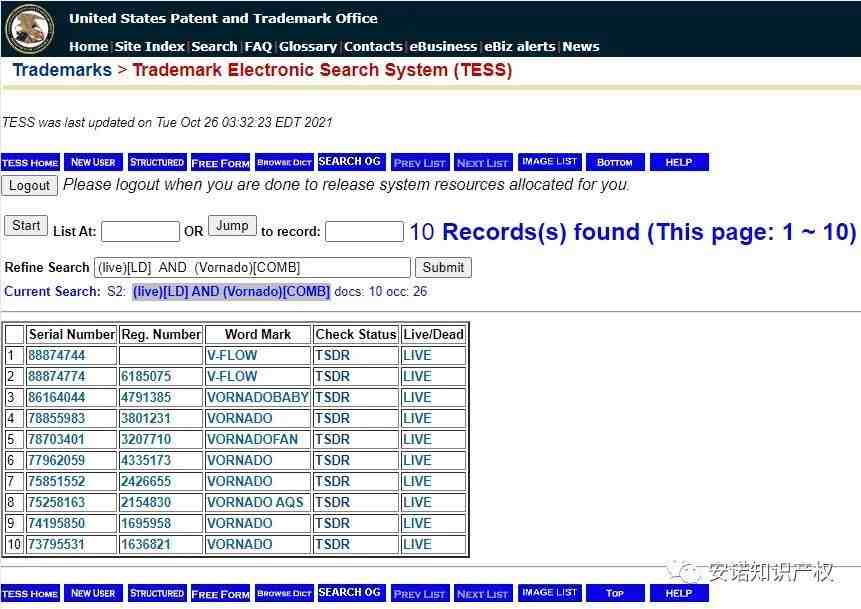861x609 pixels.
Task: Open Free Form search from the footer toolbar
Action: [x=221, y=594]
